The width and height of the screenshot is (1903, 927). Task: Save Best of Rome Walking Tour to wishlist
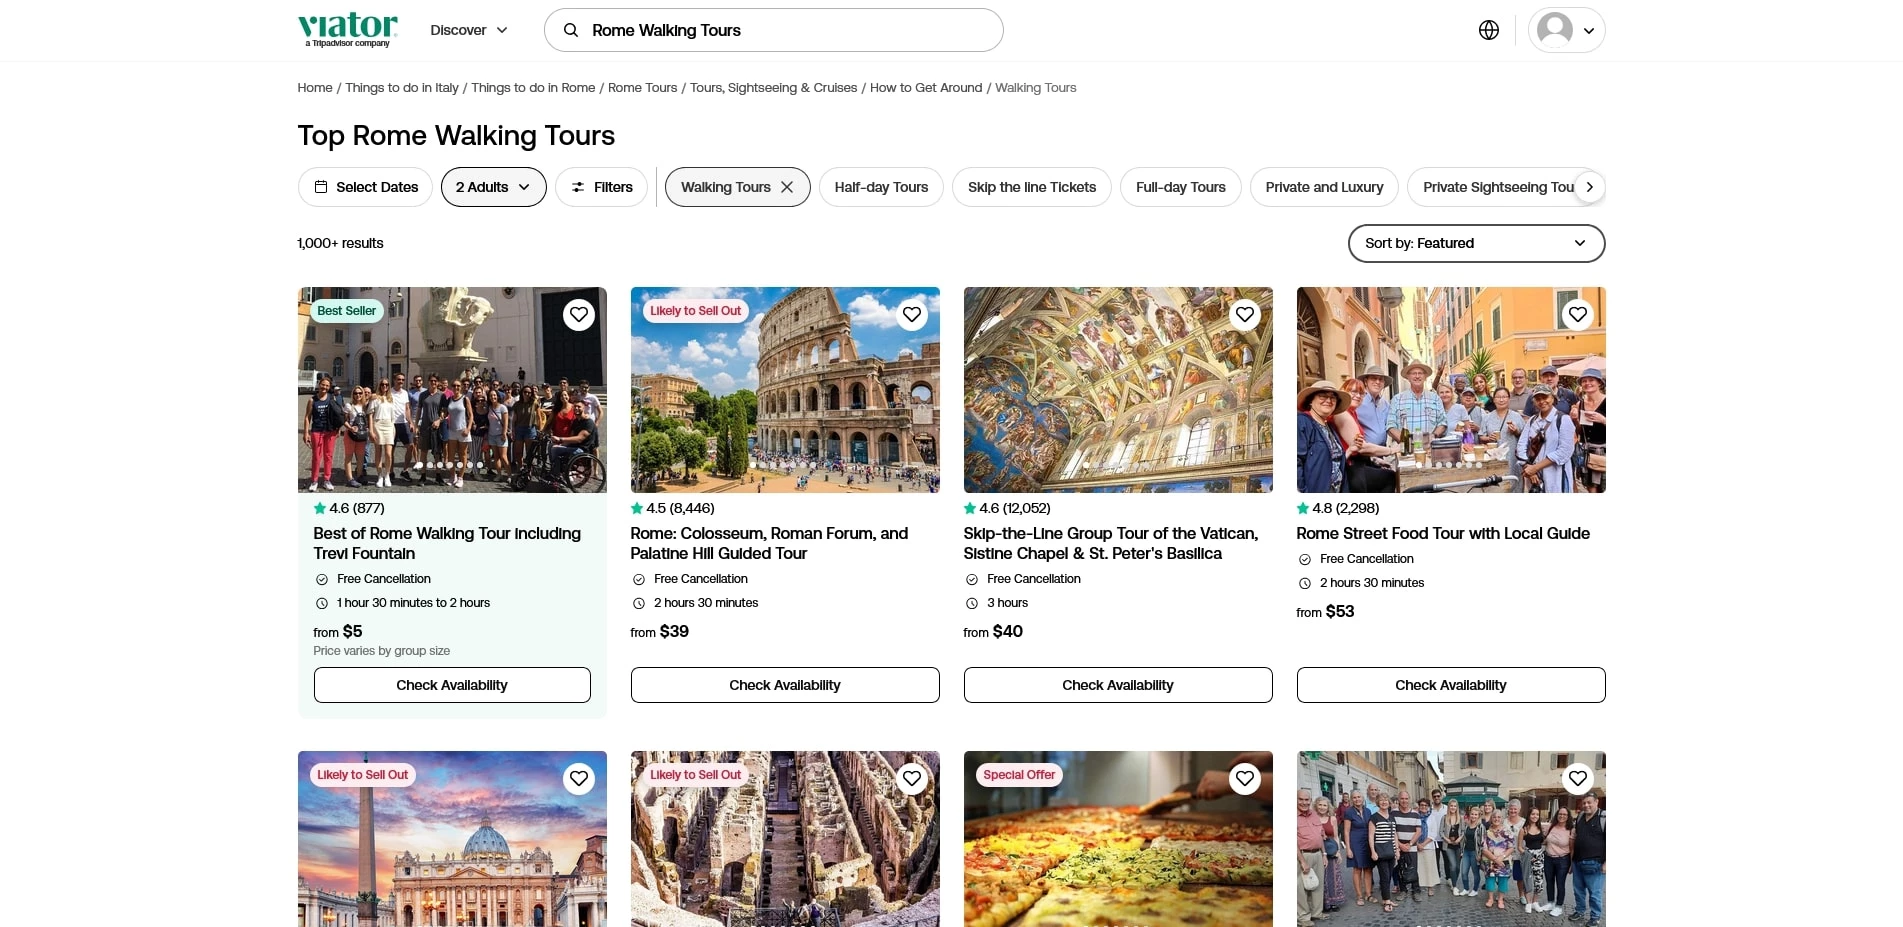point(579,315)
